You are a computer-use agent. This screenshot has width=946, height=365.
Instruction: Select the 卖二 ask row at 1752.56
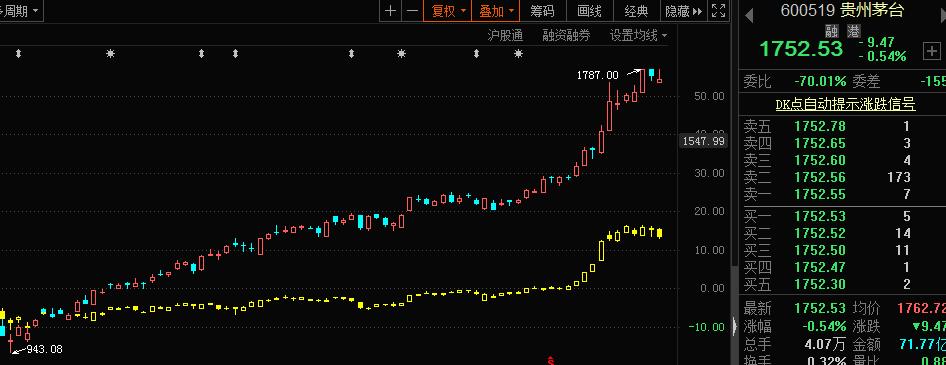click(841, 177)
